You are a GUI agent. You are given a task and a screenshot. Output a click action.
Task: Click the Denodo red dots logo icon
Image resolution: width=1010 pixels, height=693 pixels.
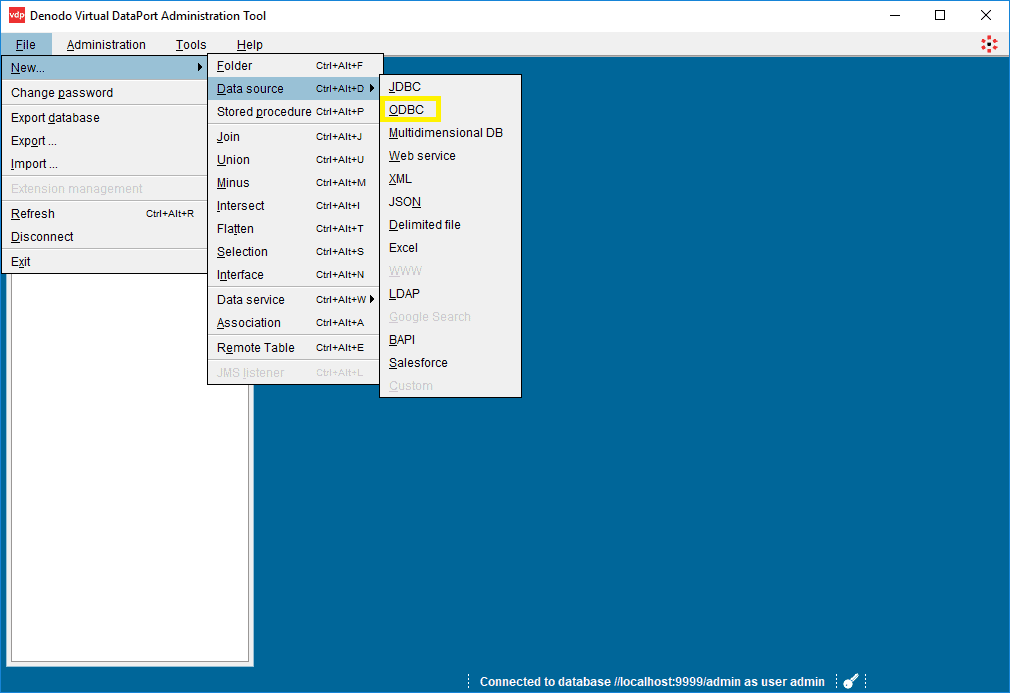coord(989,44)
